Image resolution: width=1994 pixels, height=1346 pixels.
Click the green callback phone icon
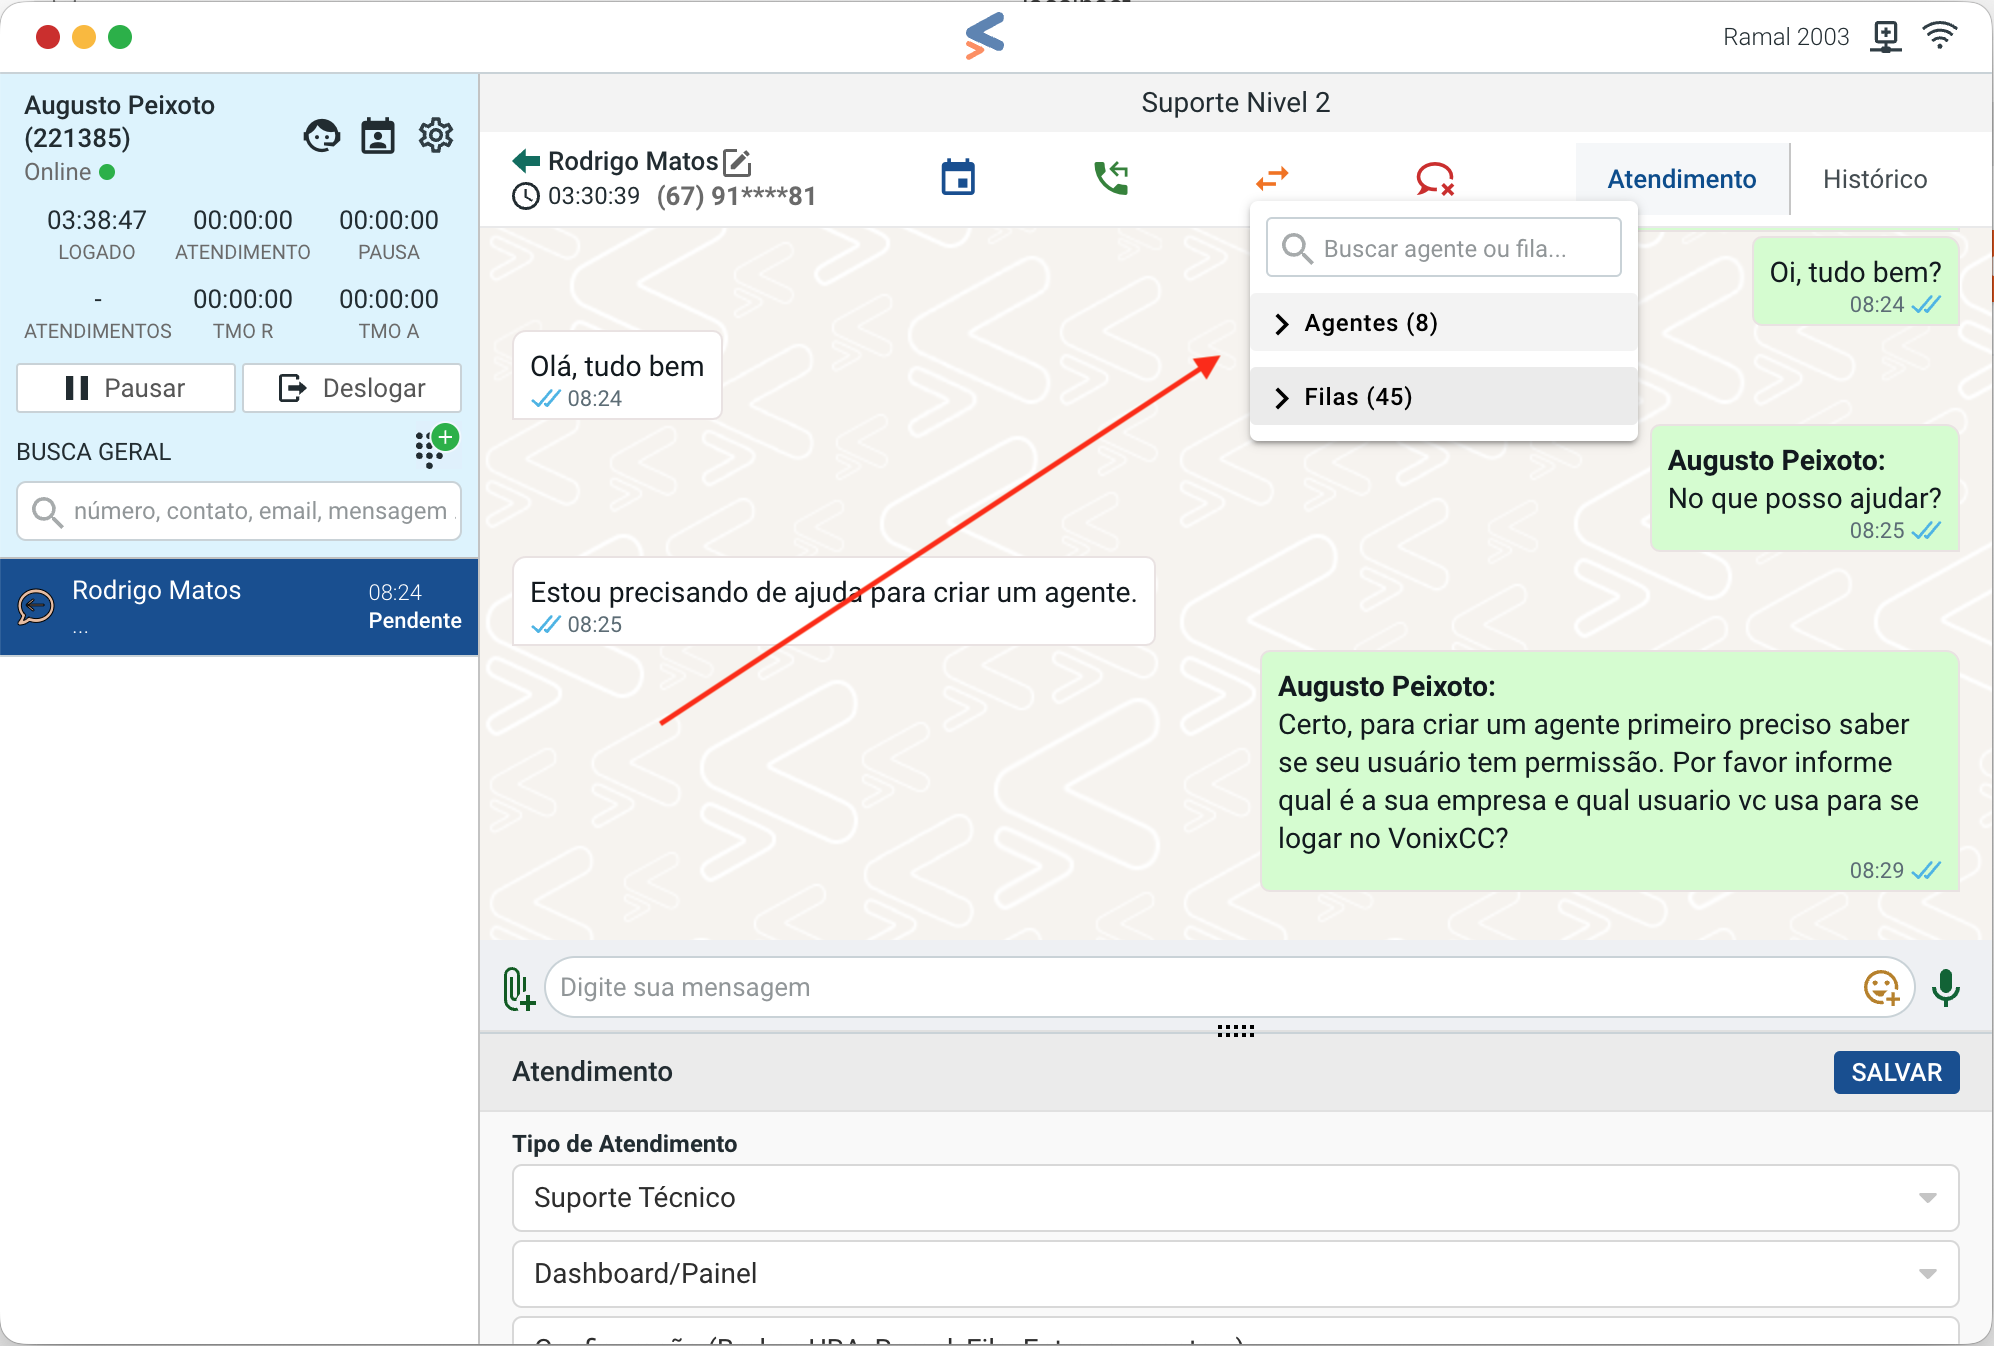(1111, 178)
